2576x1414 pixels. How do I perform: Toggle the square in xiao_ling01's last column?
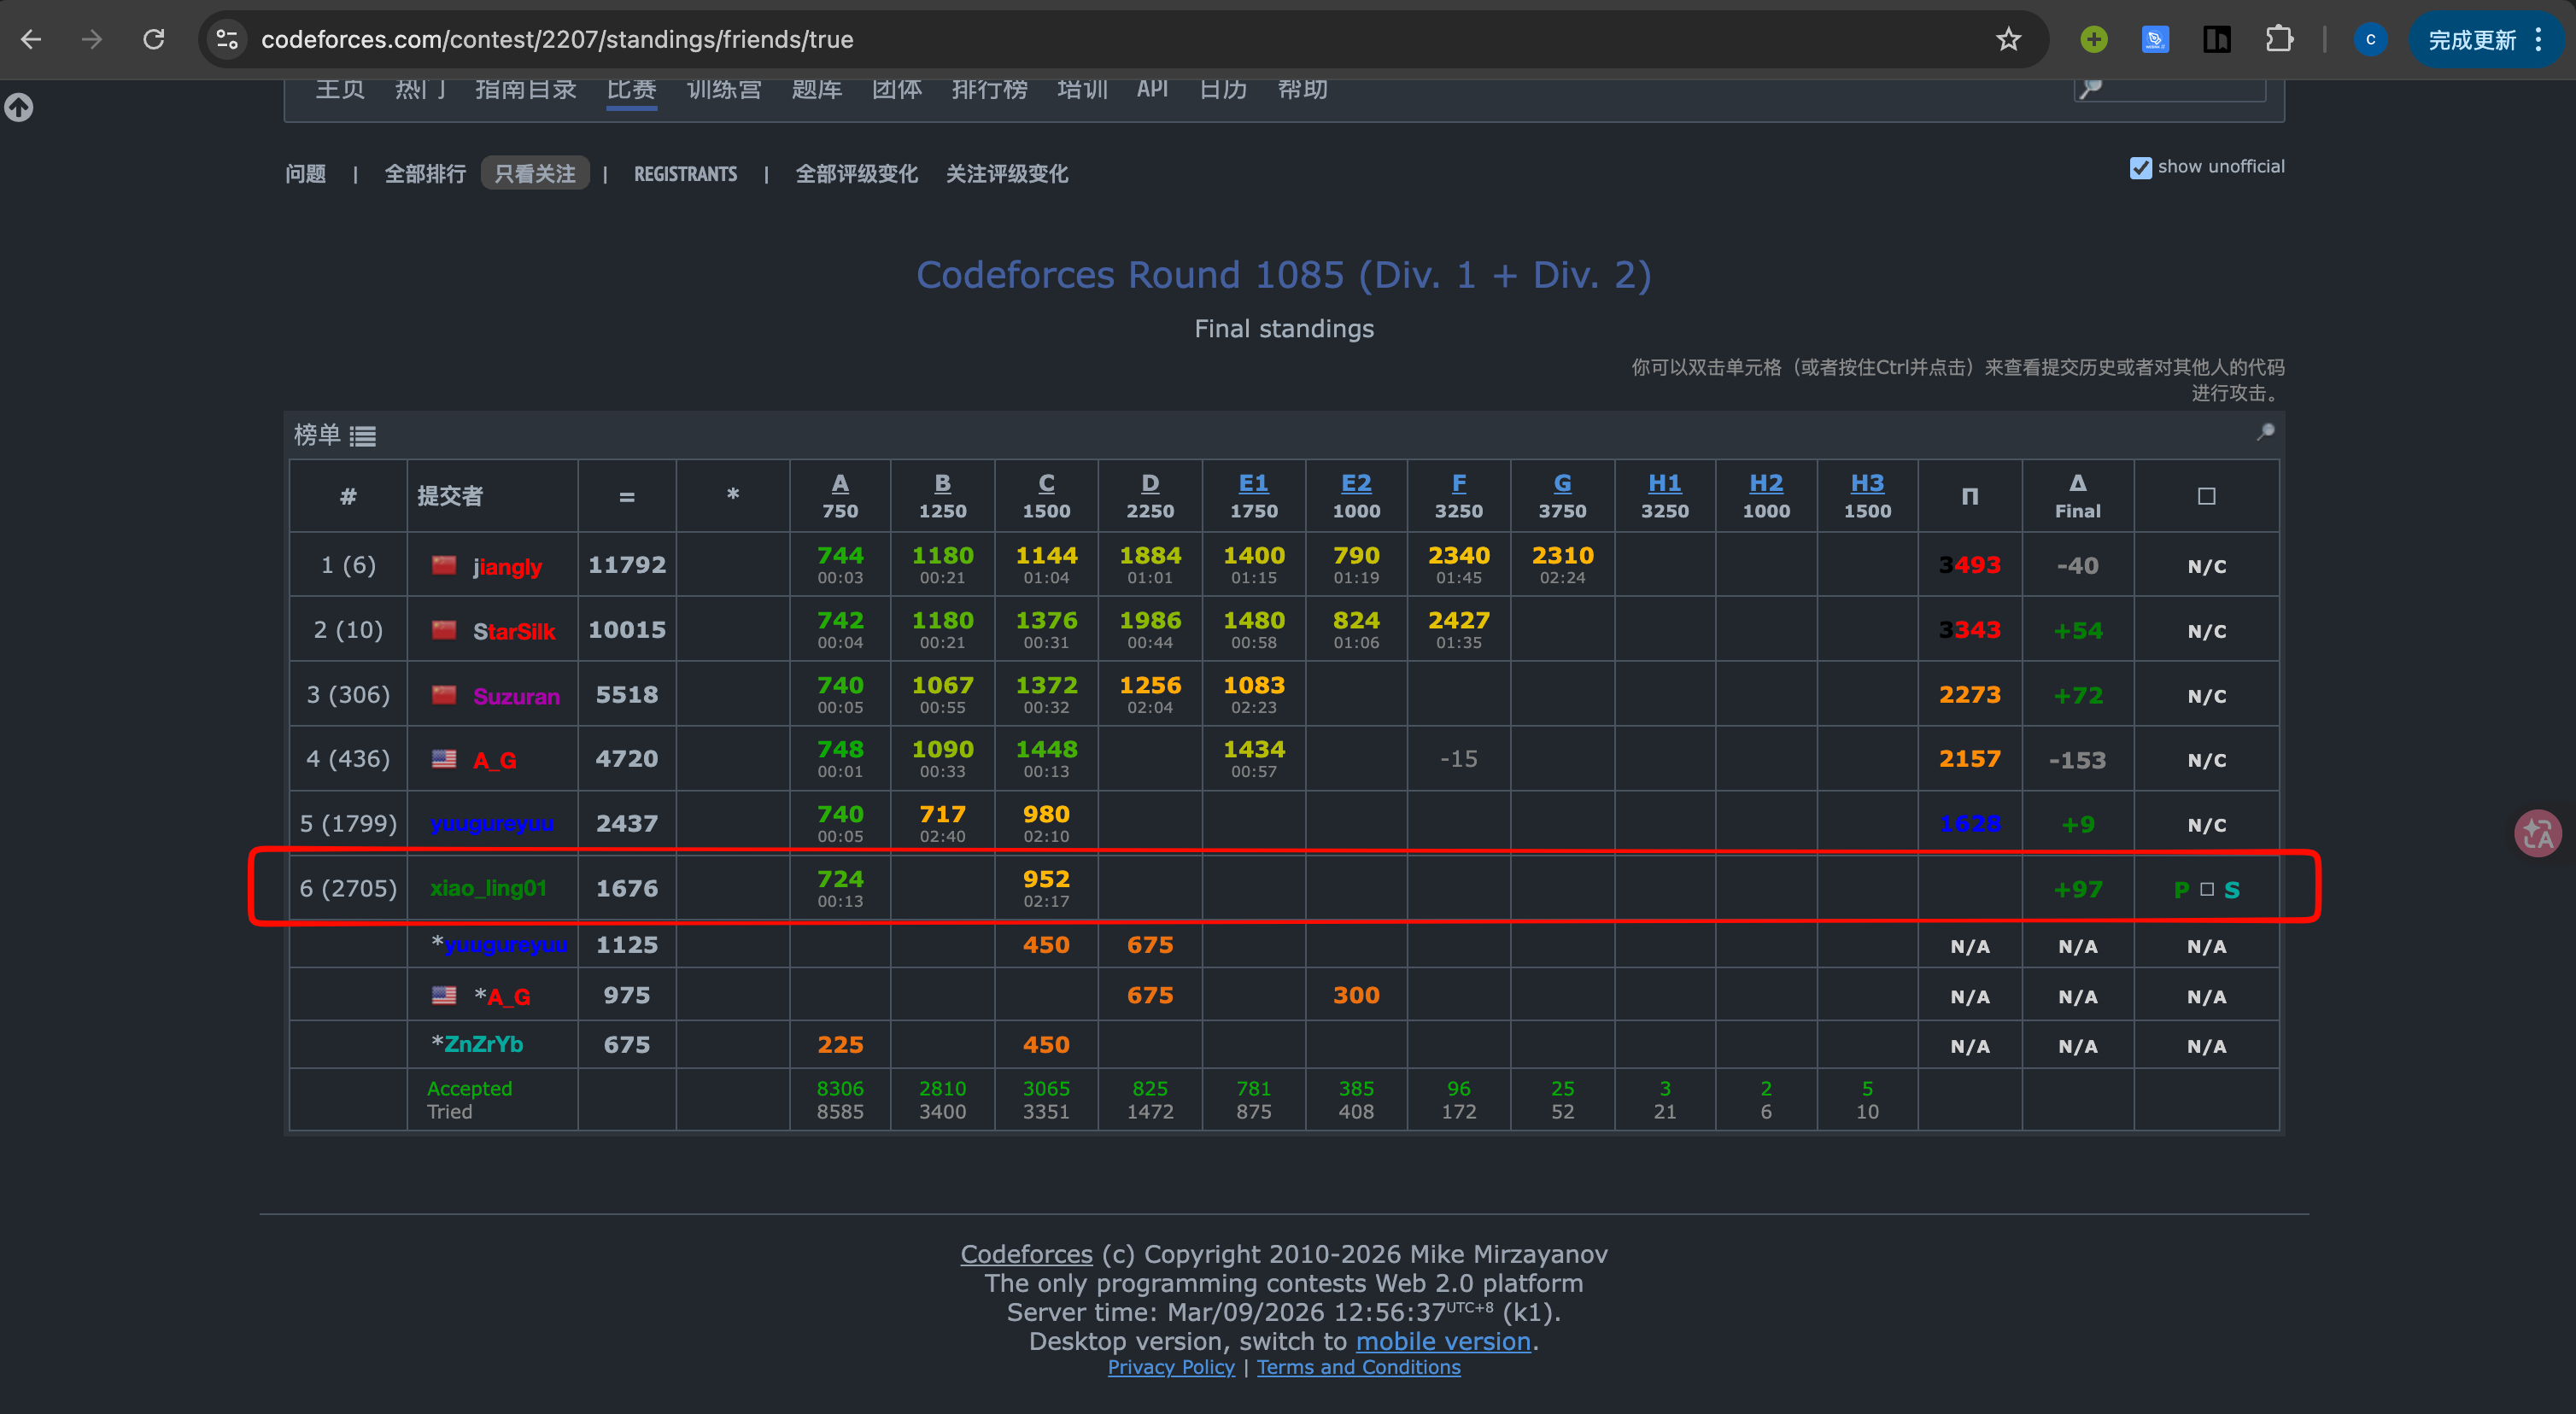pos(2206,889)
